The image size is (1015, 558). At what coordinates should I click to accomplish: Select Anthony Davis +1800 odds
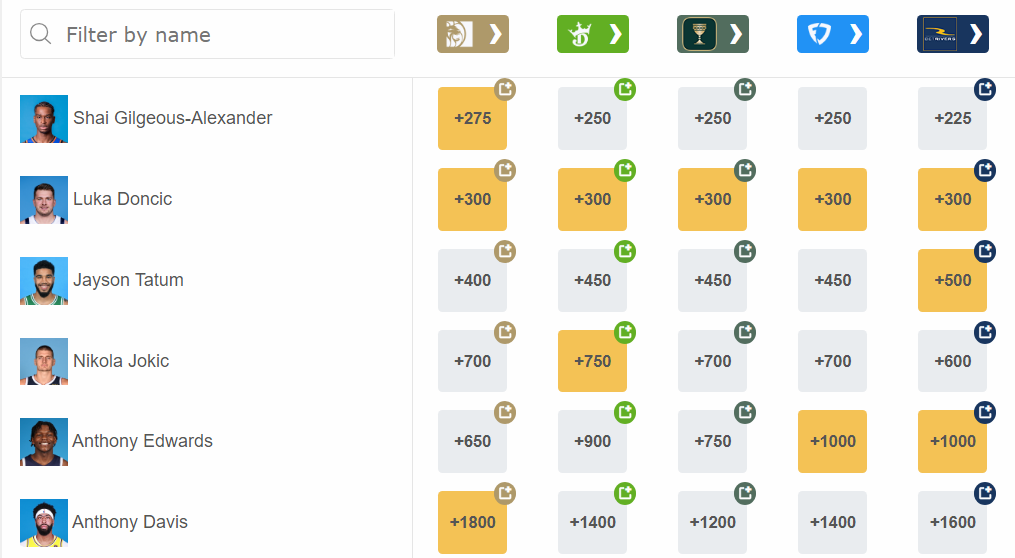pos(473,522)
